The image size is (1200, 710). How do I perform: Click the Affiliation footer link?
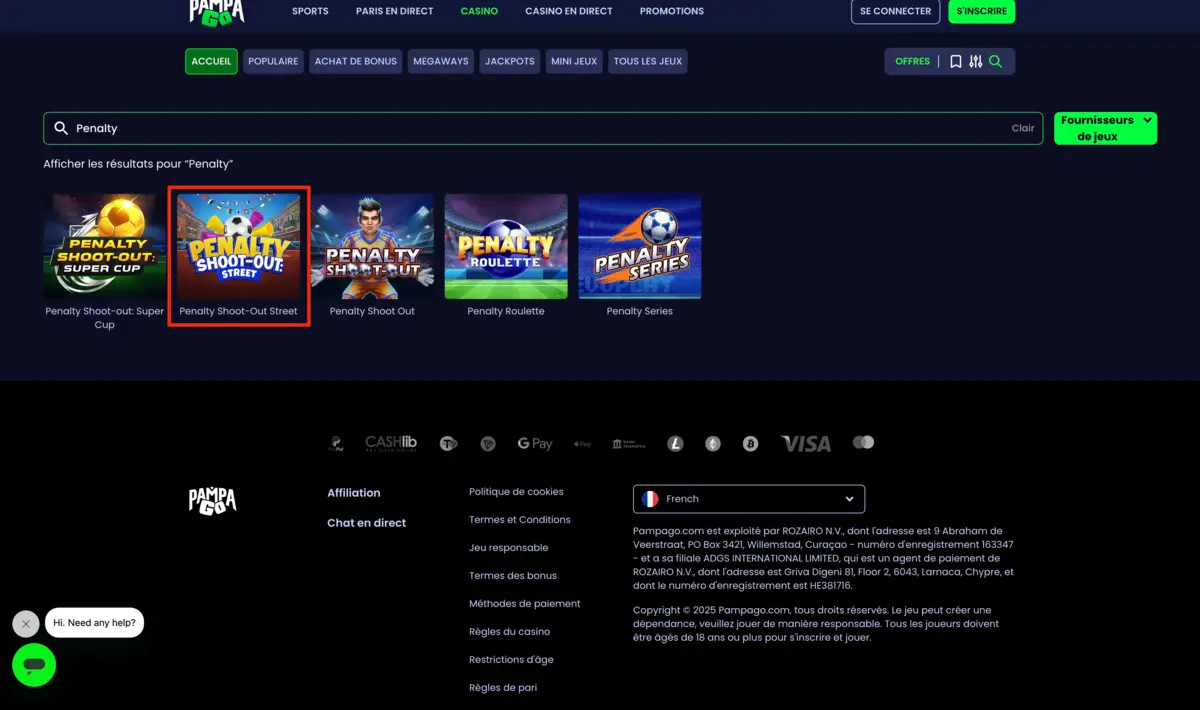pyautogui.click(x=354, y=493)
